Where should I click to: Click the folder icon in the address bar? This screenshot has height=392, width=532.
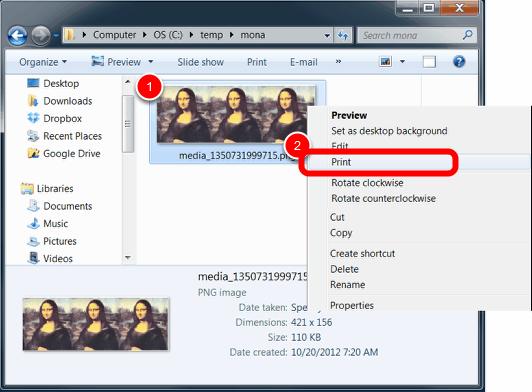(70, 35)
